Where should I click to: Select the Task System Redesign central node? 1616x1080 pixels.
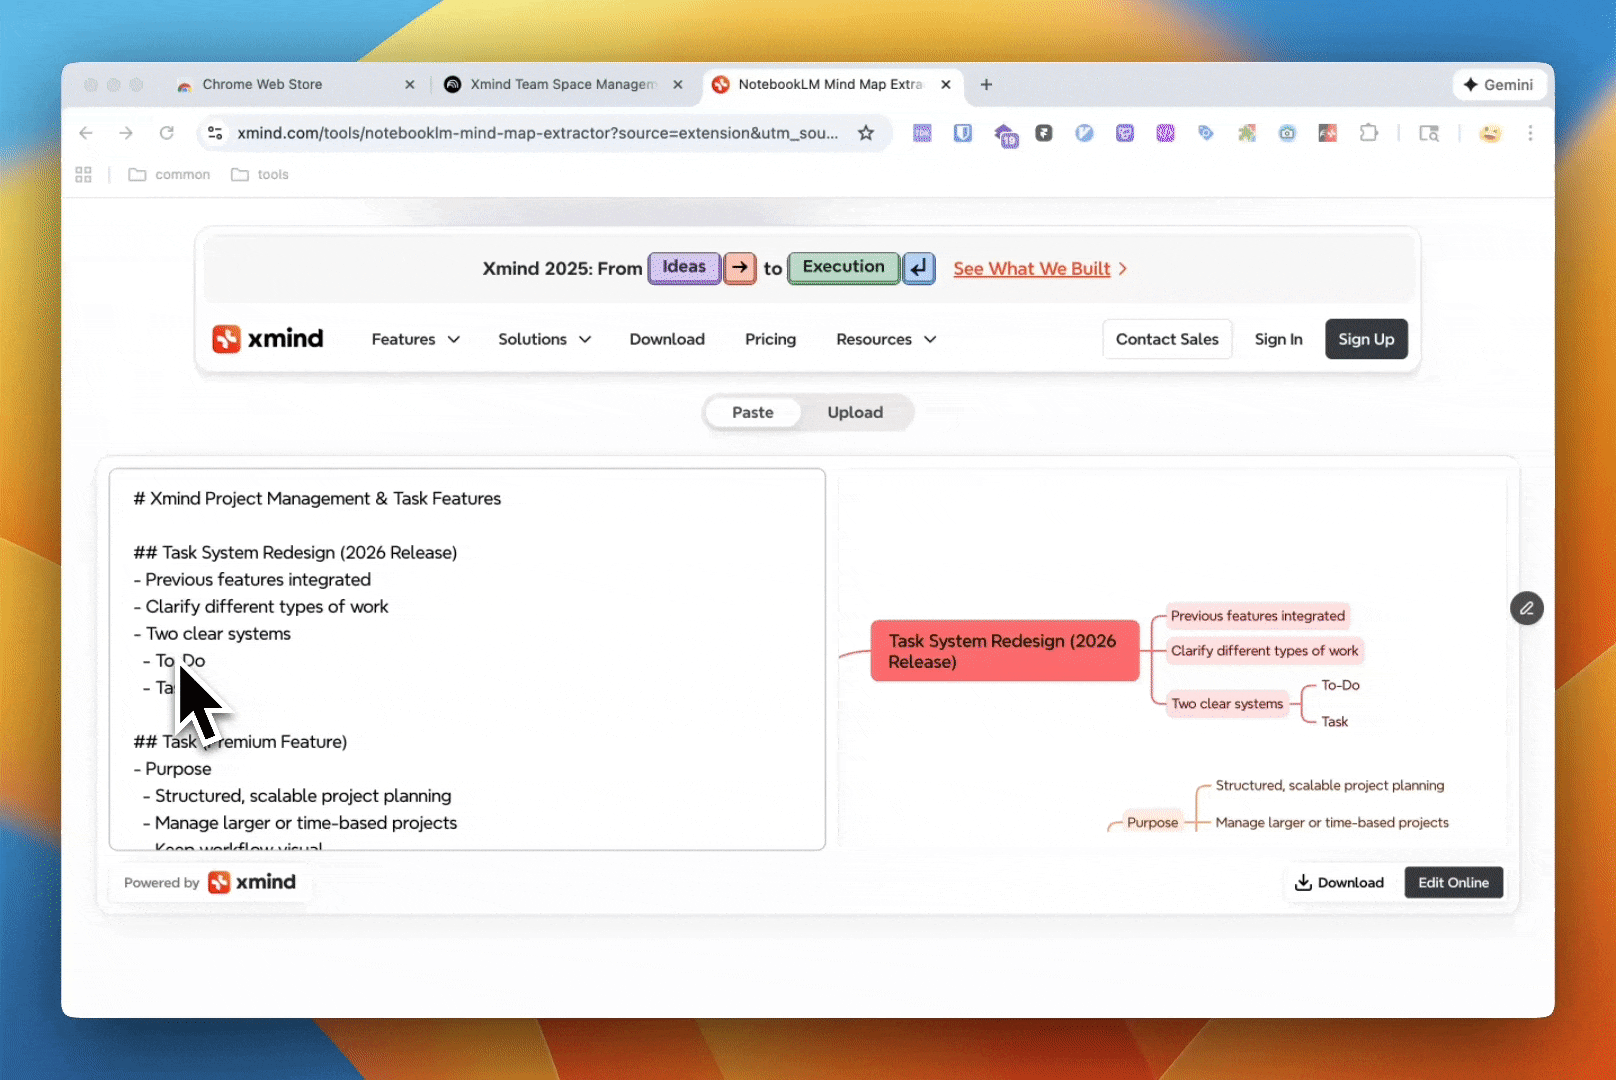click(x=1004, y=651)
